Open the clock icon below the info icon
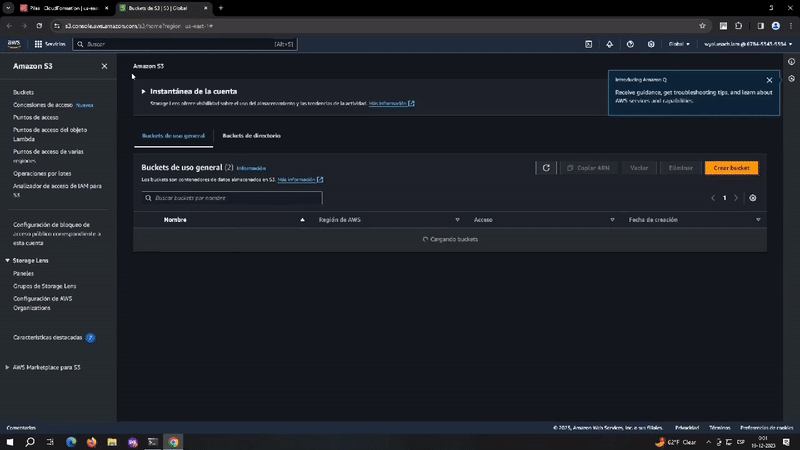Image resolution: width=800 pixels, height=450 pixels. [791, 79]
